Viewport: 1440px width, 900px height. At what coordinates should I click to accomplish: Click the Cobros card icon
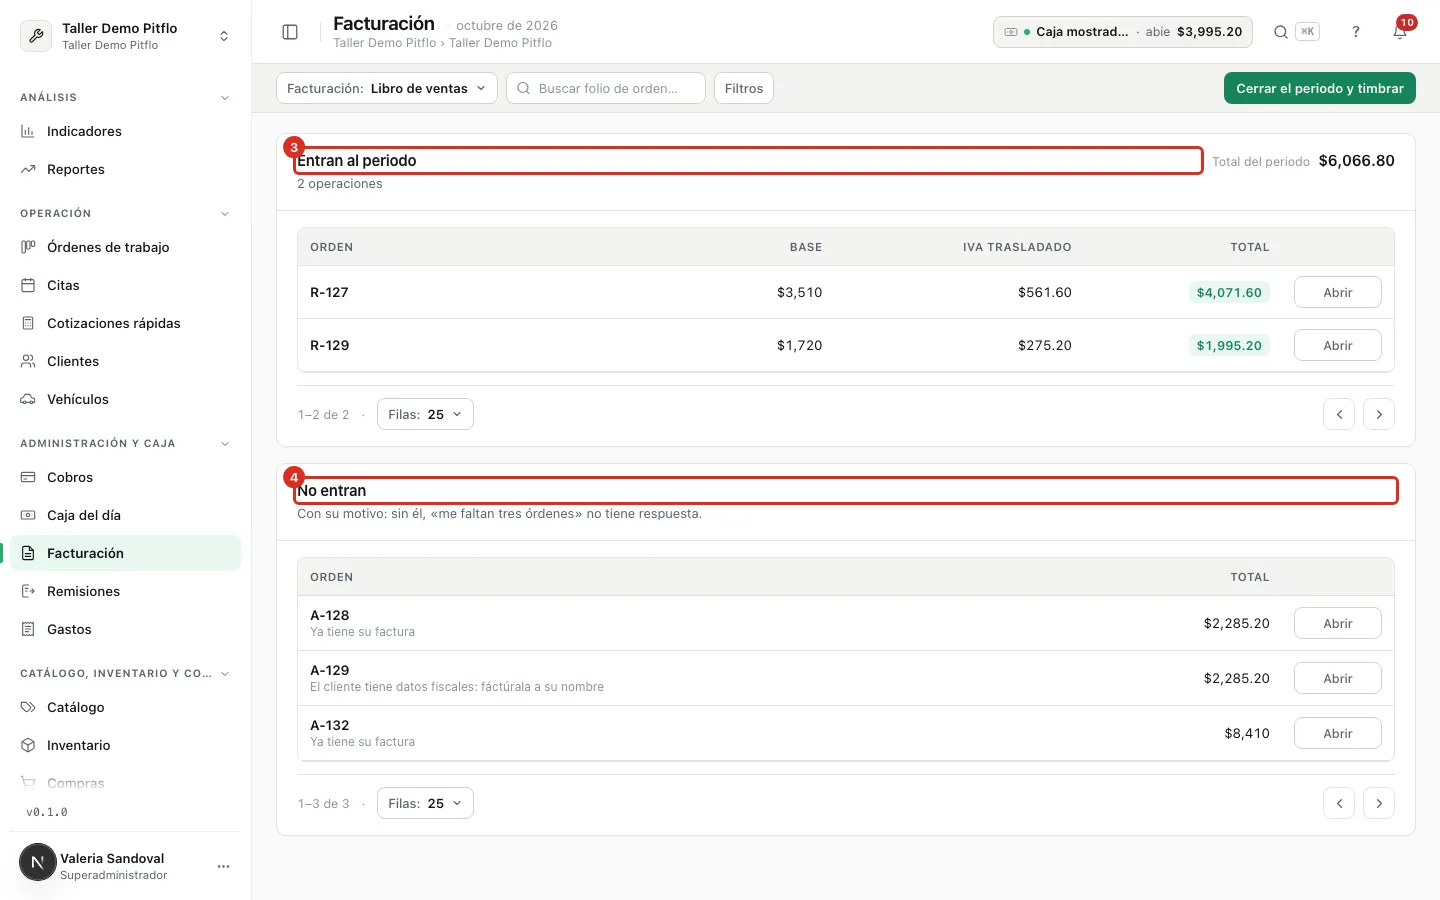coord(28,477)
